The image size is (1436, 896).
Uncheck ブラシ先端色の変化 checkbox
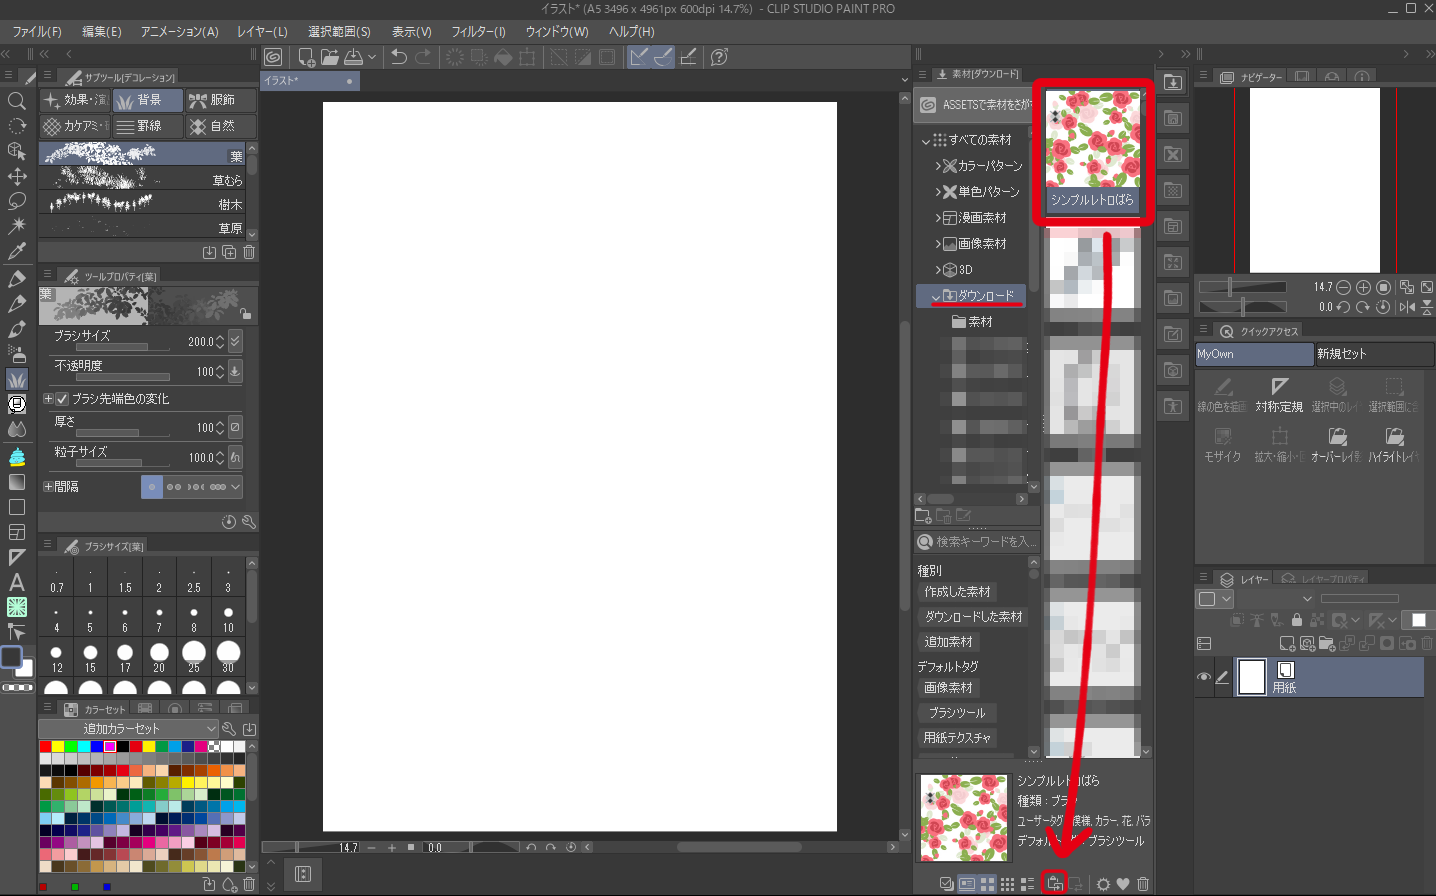pyautogui.click(x=62, y=399)
